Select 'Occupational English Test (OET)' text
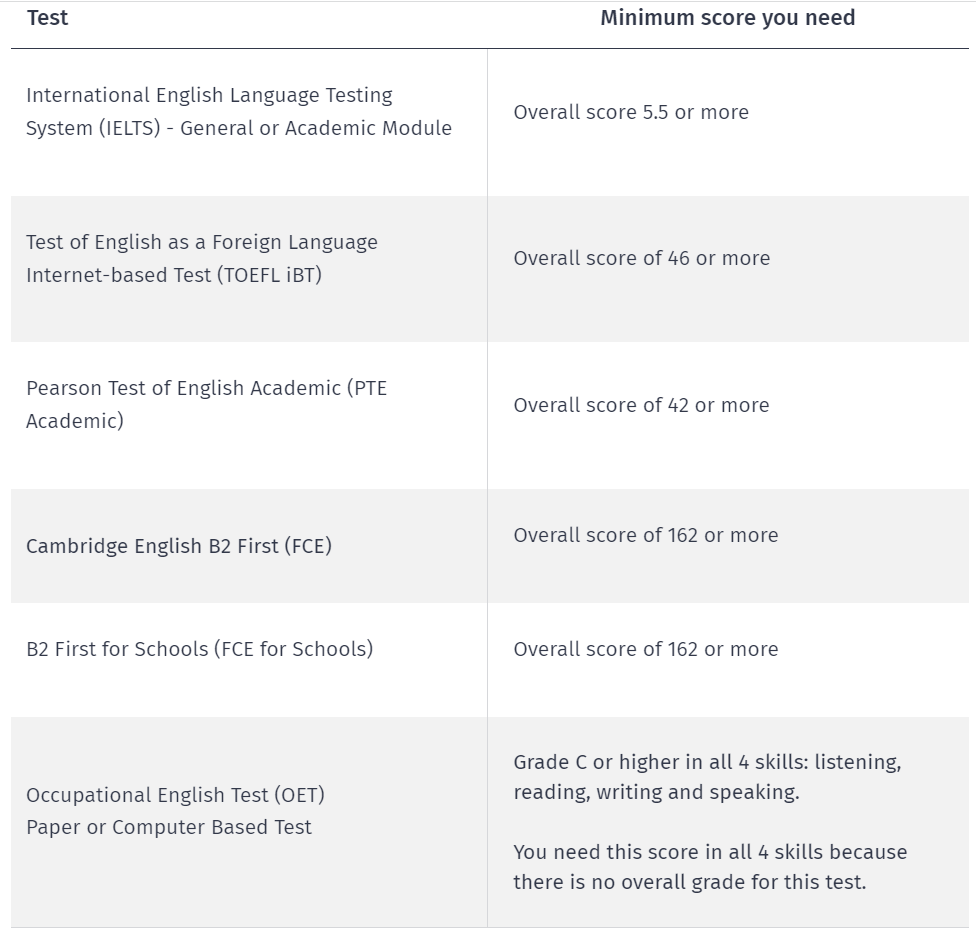This screenshot has width=976, height=934. click(176, 795)
